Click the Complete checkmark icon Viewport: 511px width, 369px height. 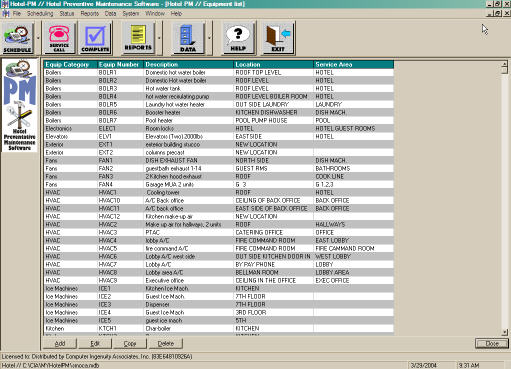point(95,38)
